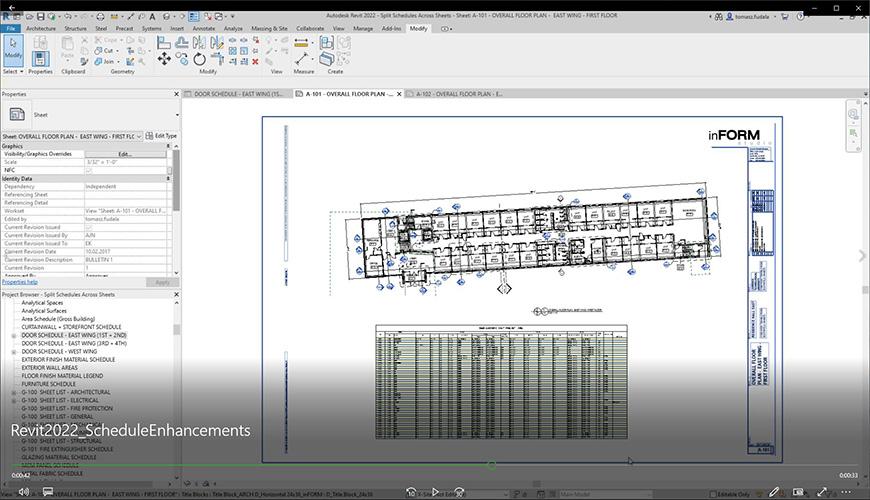The width and height of the screenshot is (870, 500).
Task: Activate the Rotate tool
Action: [x=199, y=59]
